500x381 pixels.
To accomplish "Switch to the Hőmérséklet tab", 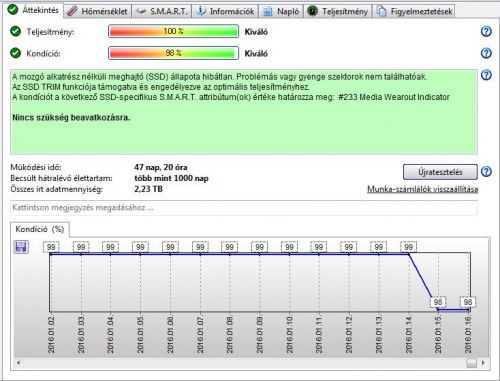I will coord(97,11).
